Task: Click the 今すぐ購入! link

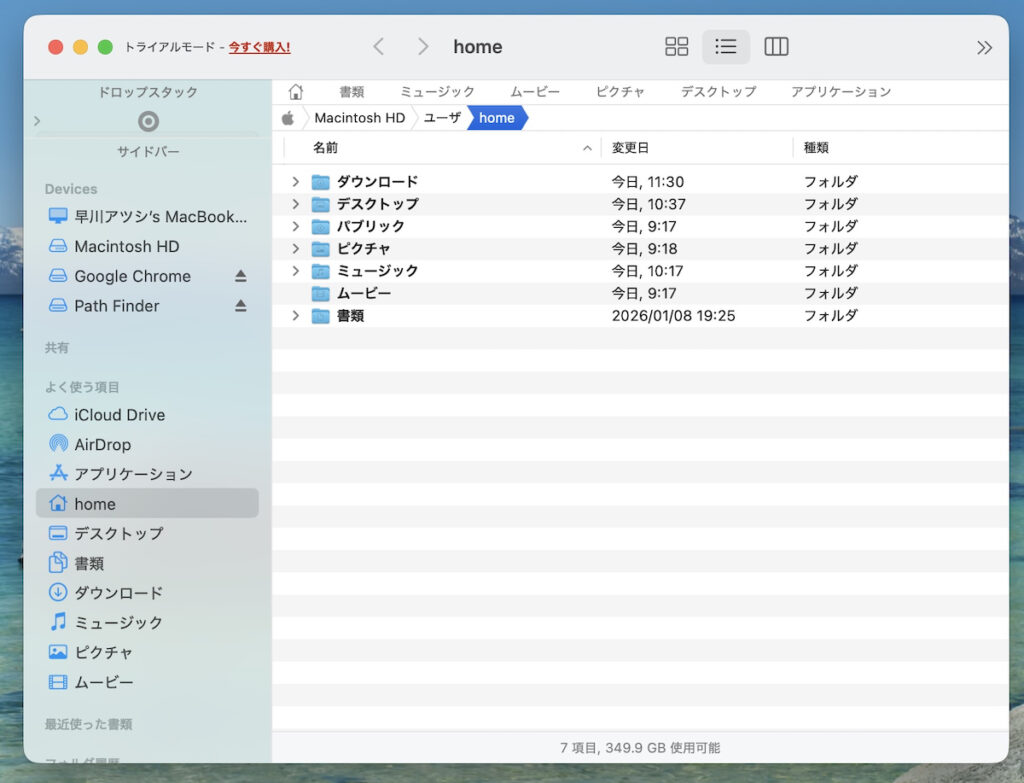Action: 259,47
